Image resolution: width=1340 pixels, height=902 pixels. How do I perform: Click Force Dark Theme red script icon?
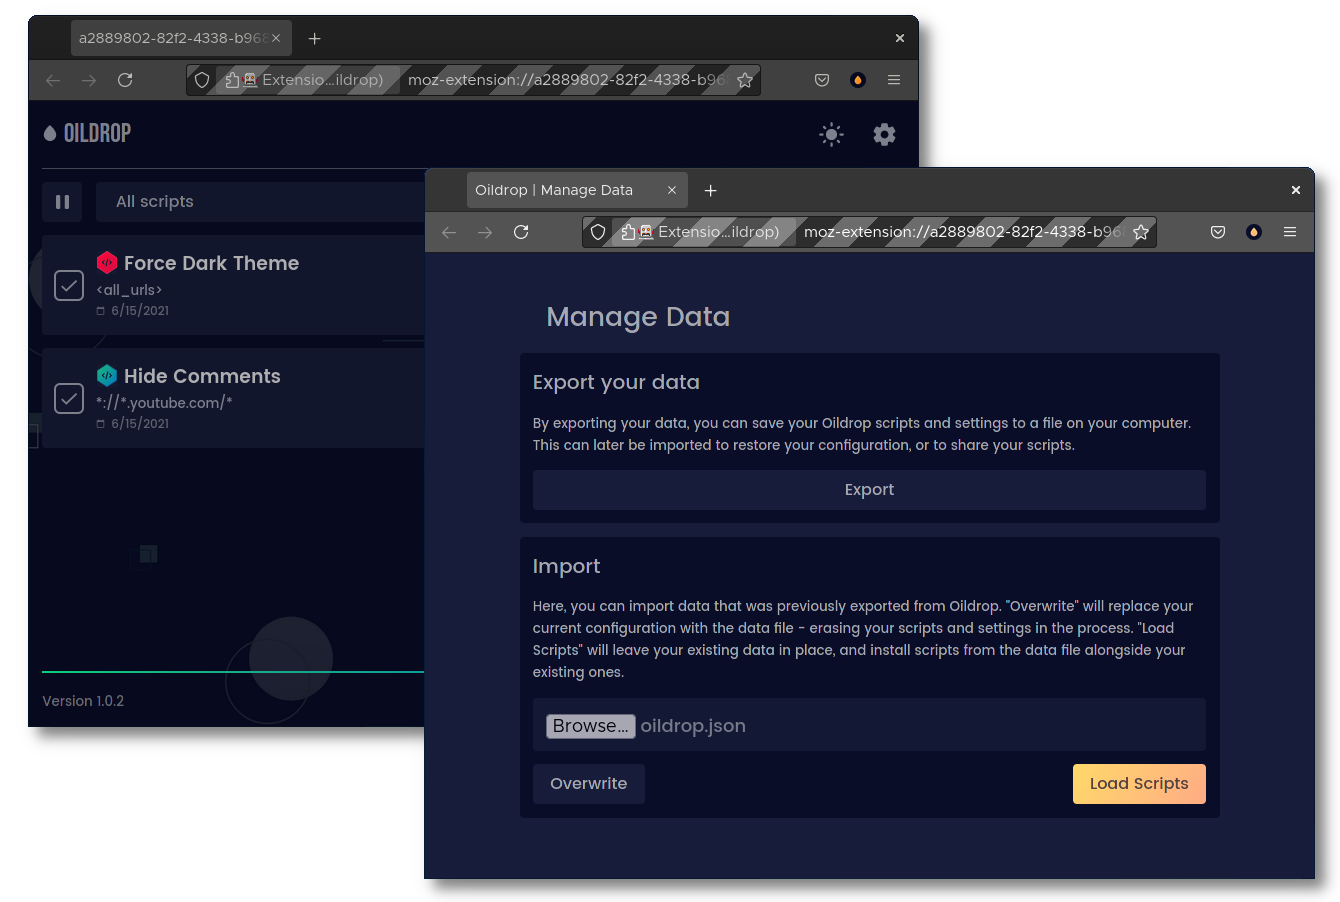(107, 263)
